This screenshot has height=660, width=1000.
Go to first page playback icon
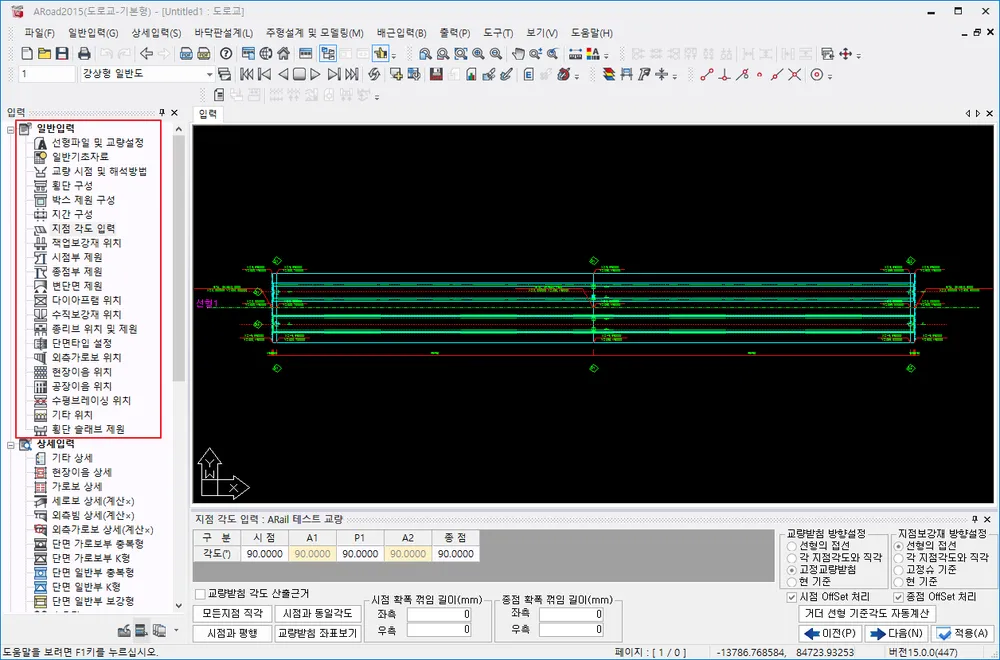[x=247, y=75]
